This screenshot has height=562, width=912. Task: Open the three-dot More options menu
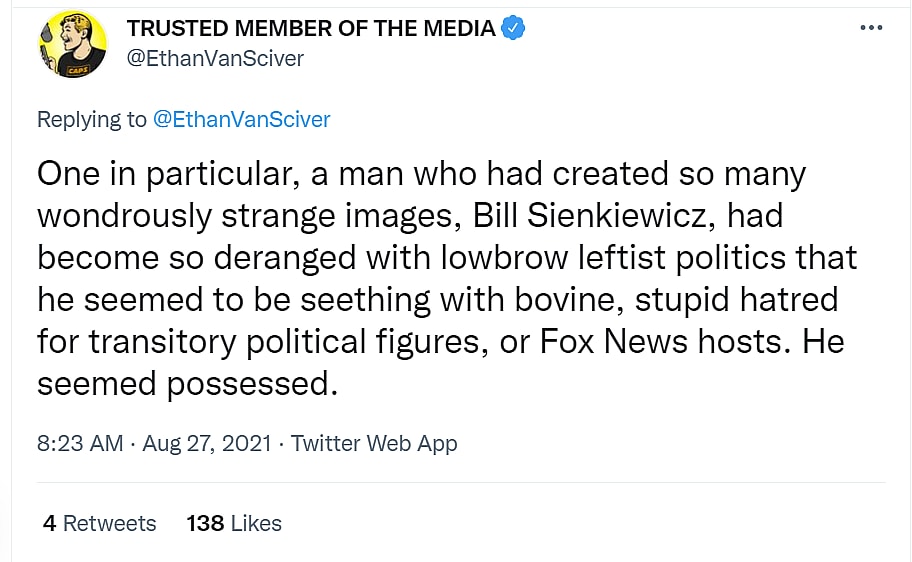(872, 29)
